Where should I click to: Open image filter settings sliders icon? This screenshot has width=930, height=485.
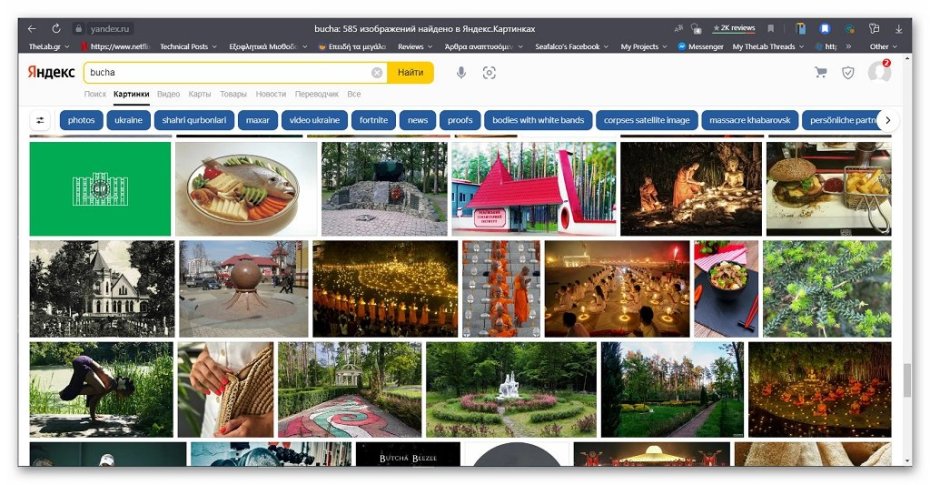tap(40, 120)
